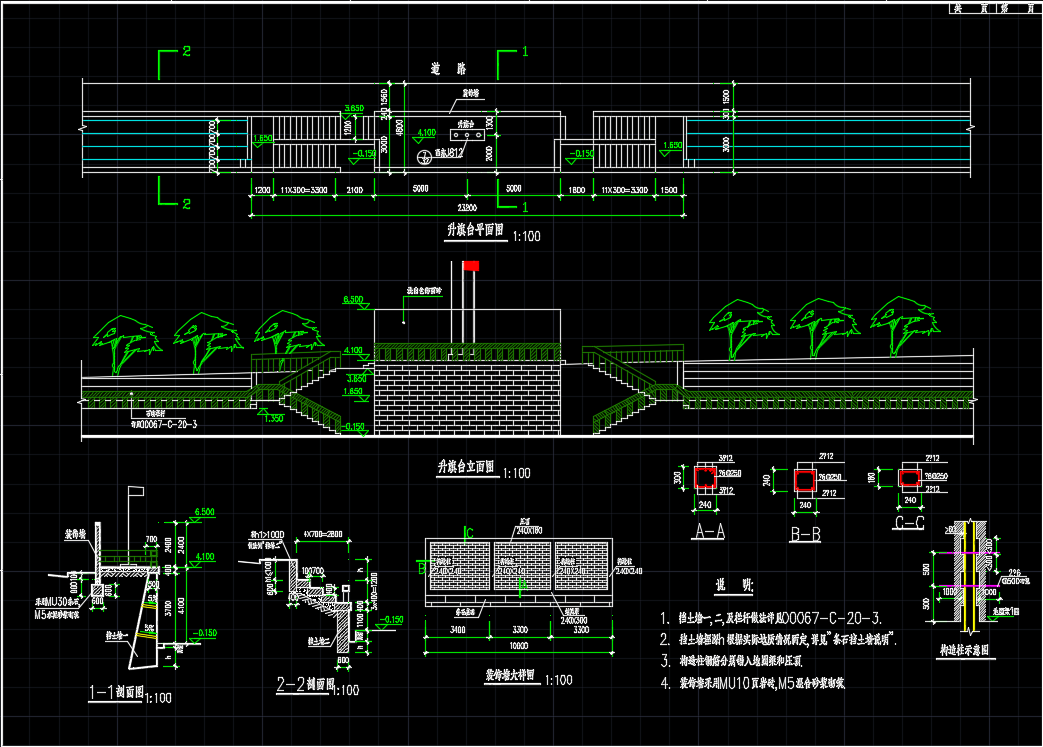Click the 4.100 elevation mark in the plan view
Screen dimensions: 1043x747
tap(426, 133)
